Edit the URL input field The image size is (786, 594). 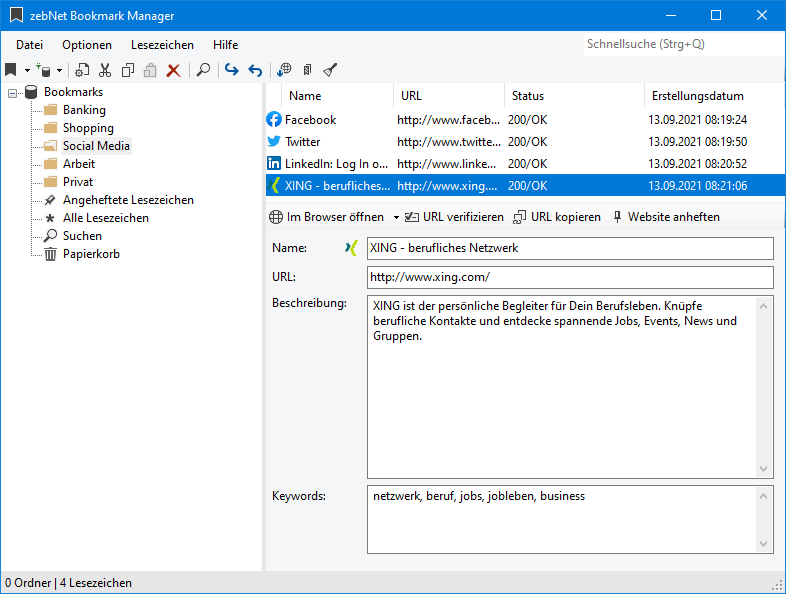(570, 277)
